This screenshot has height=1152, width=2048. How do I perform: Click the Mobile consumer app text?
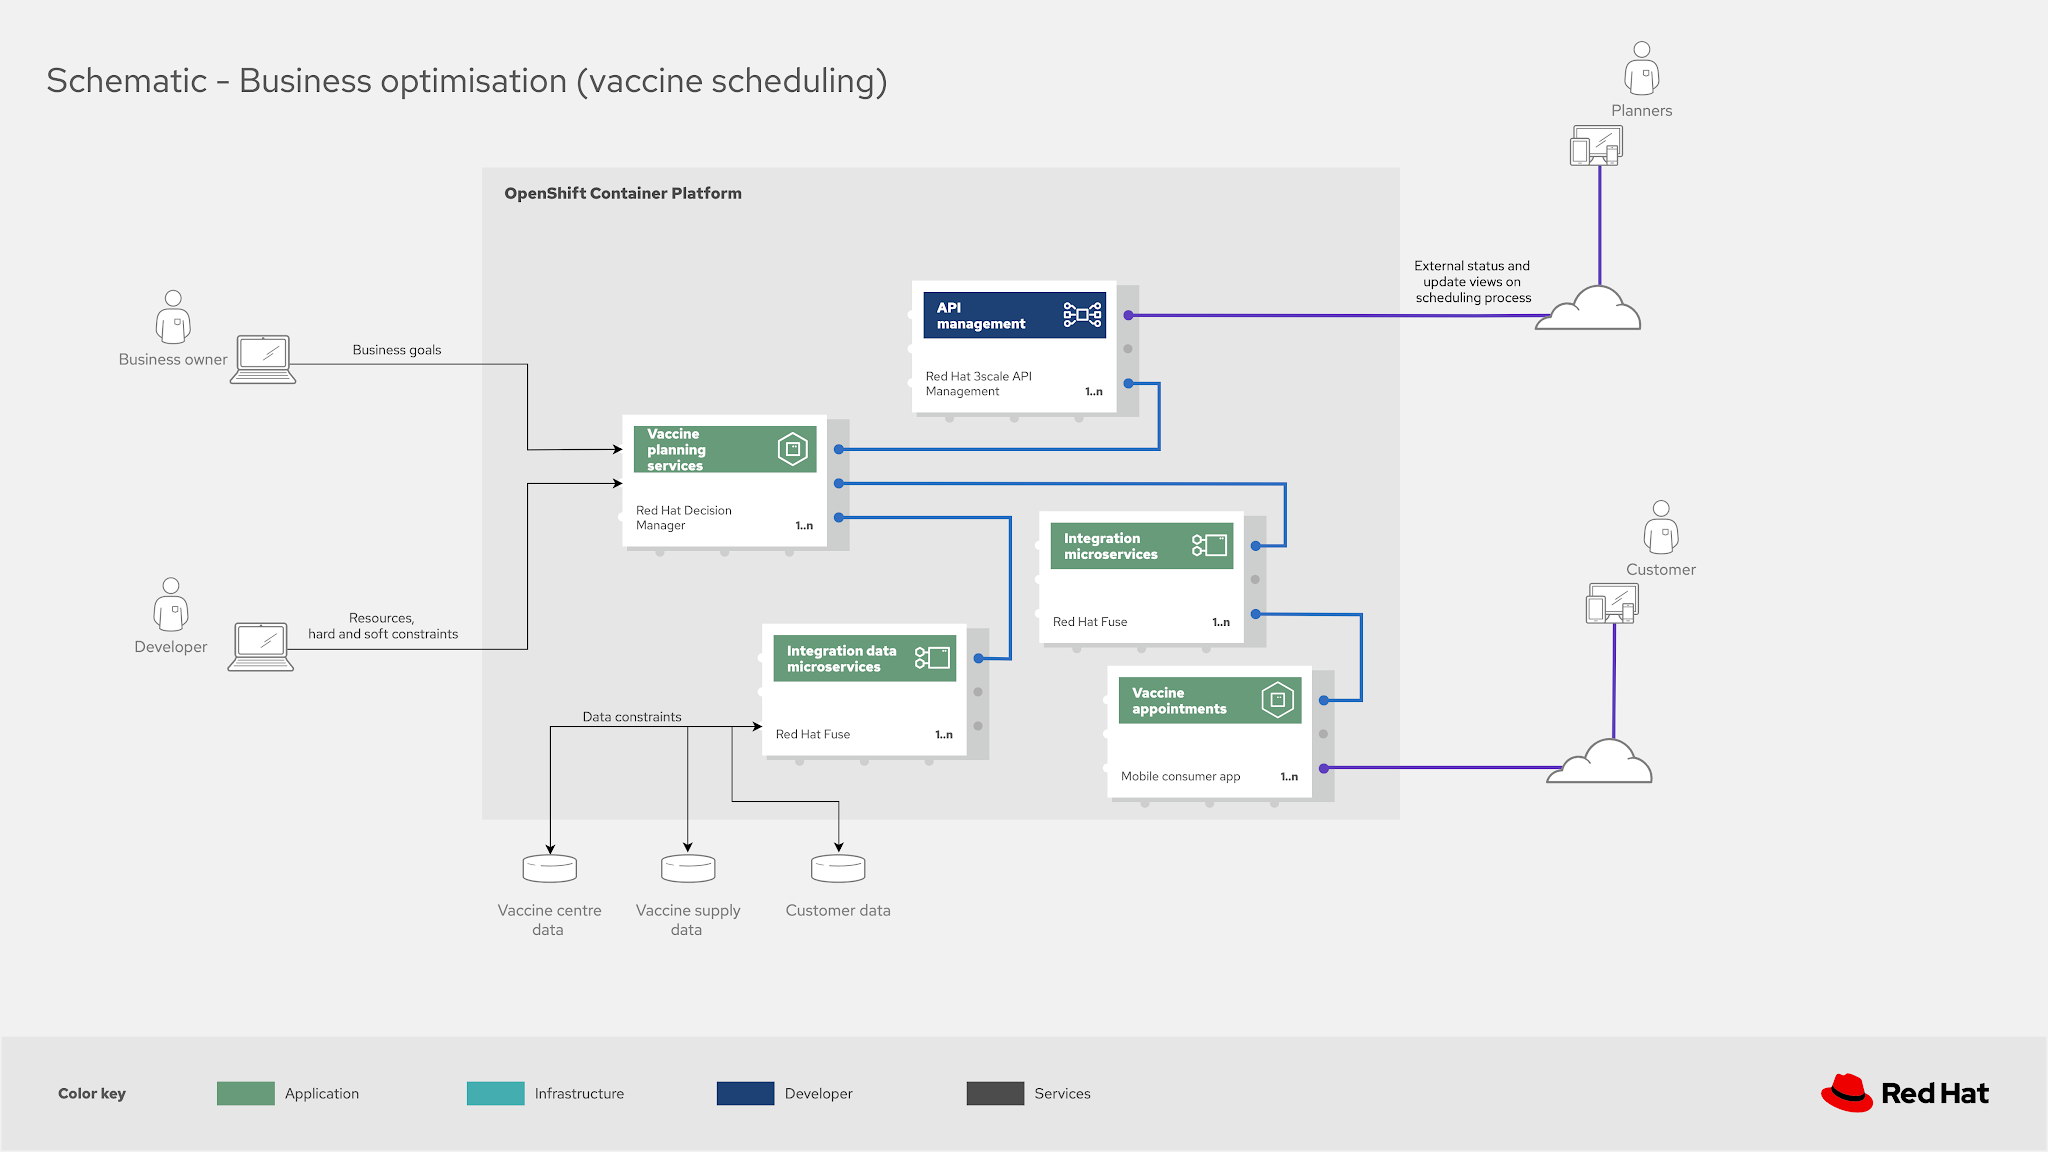coord(1180,775)
